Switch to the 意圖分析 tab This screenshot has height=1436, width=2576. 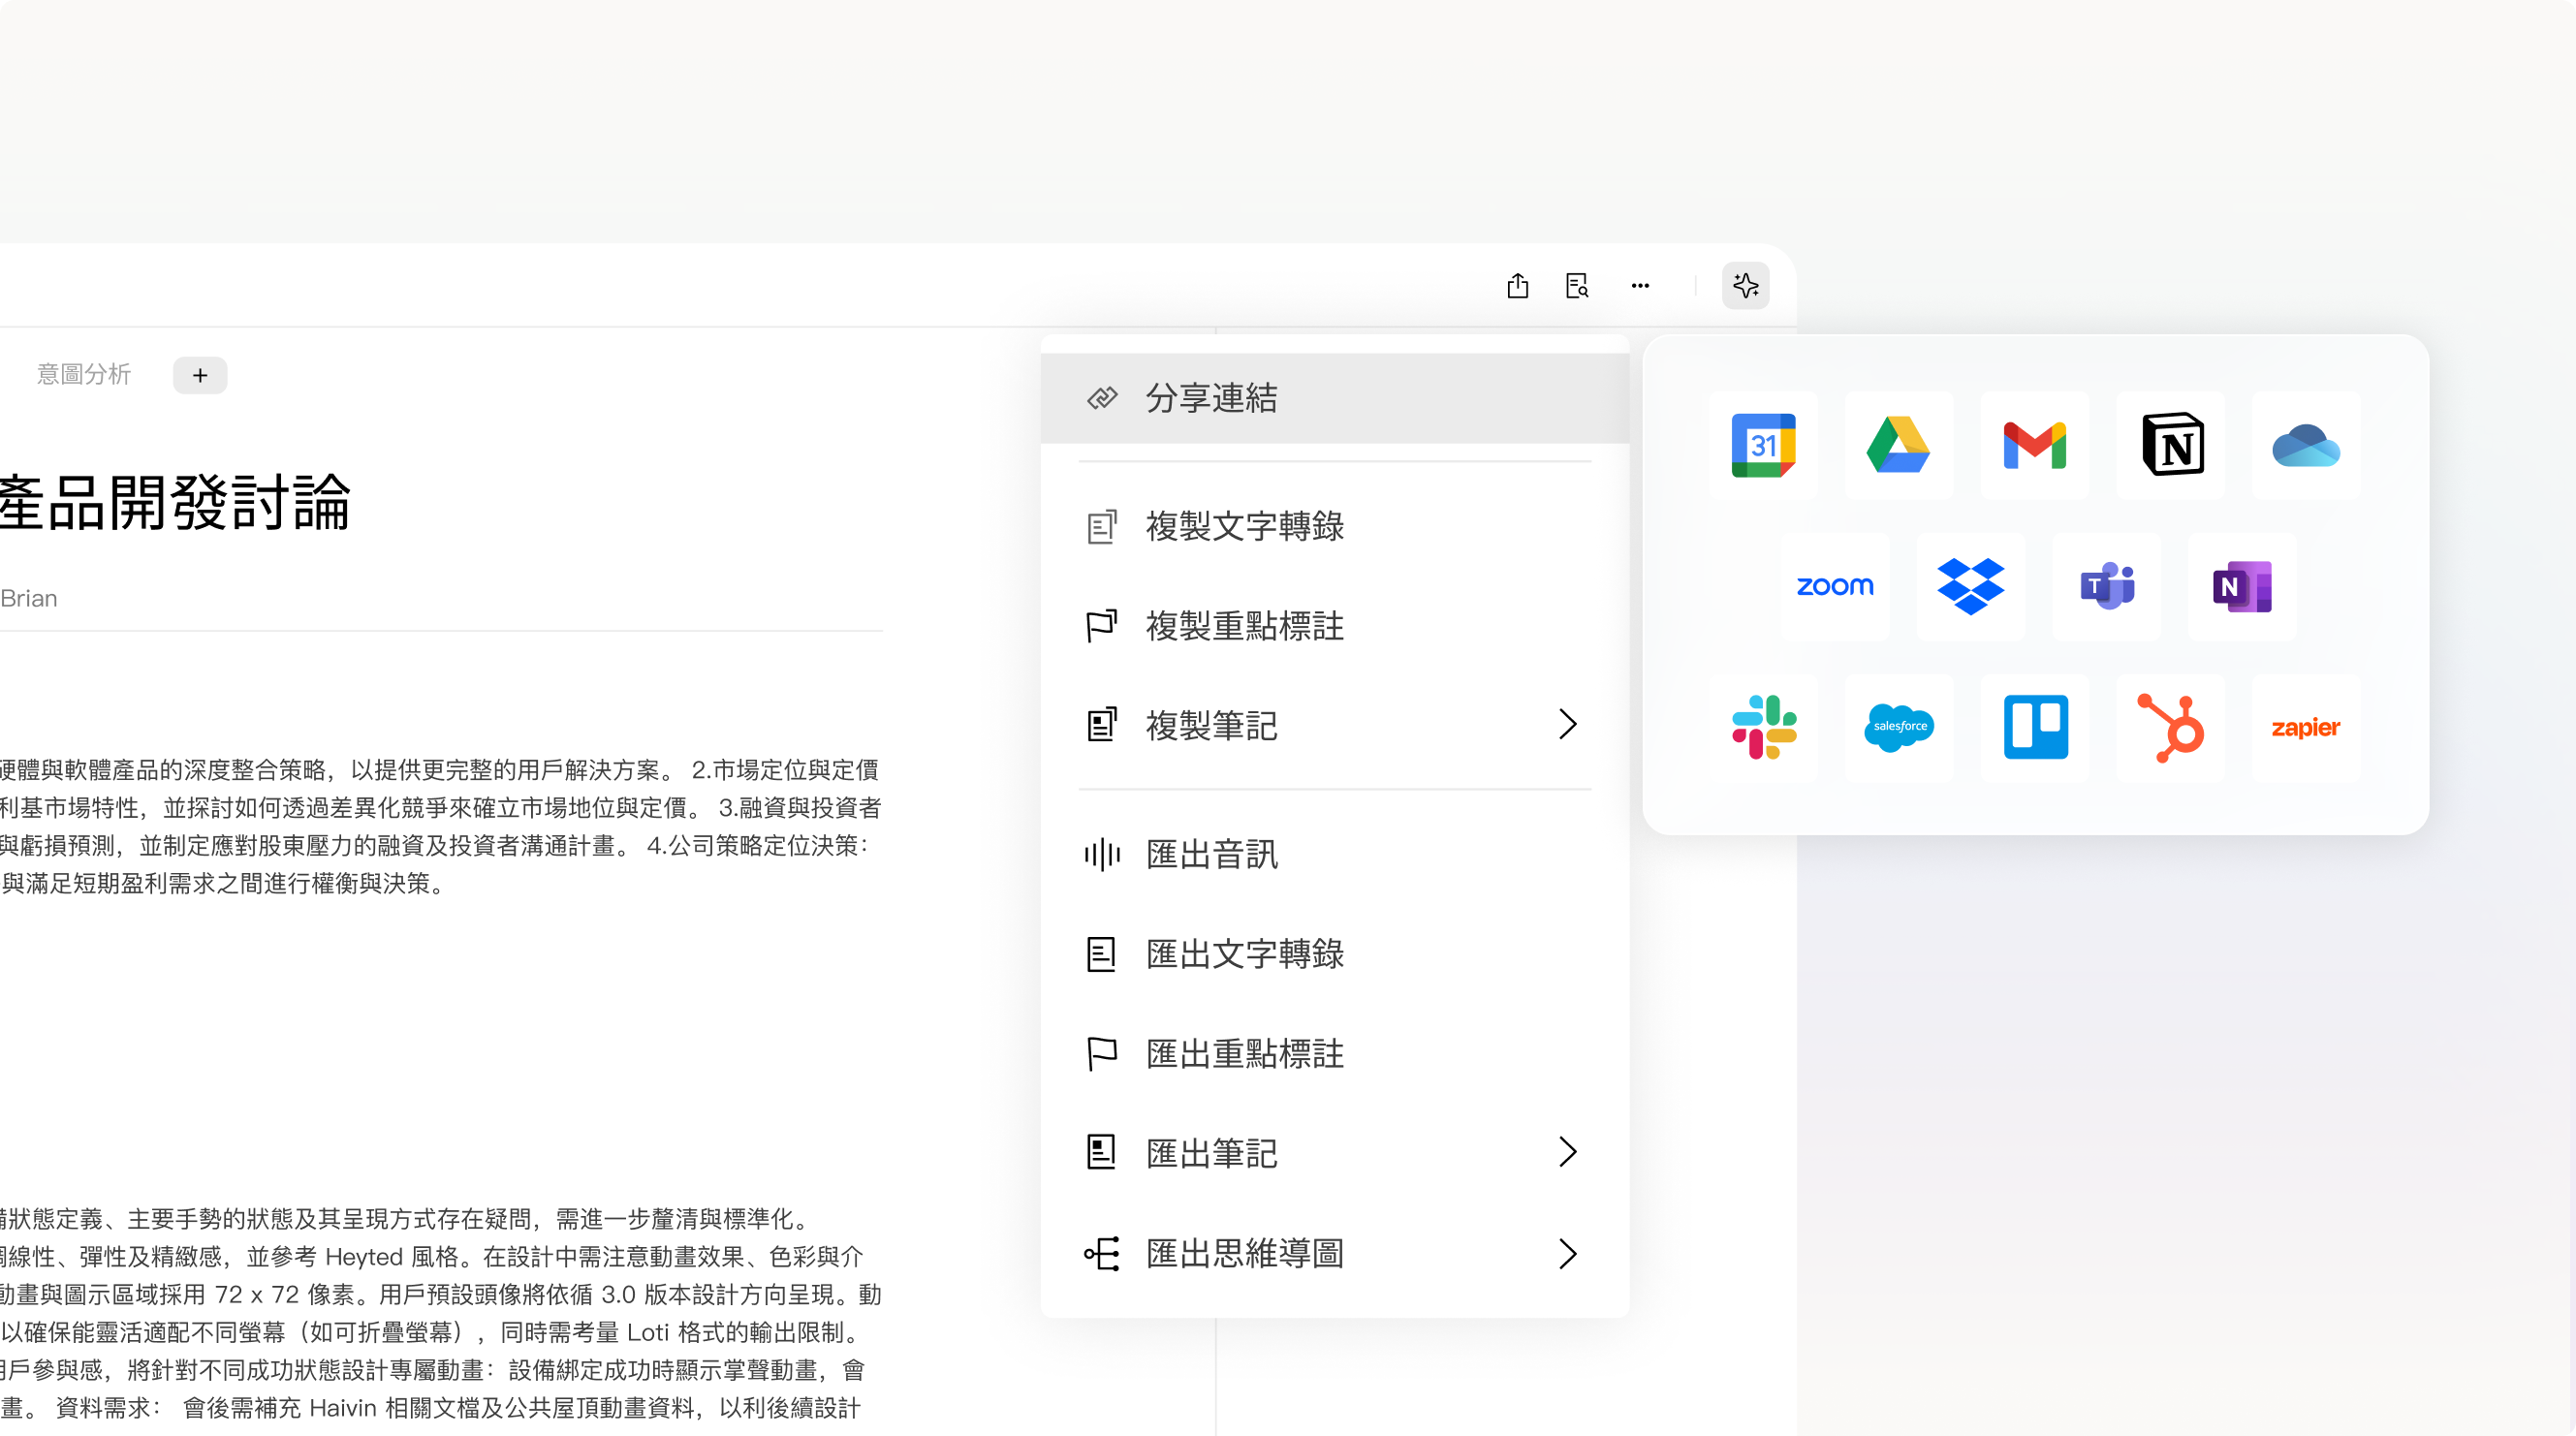84,375
